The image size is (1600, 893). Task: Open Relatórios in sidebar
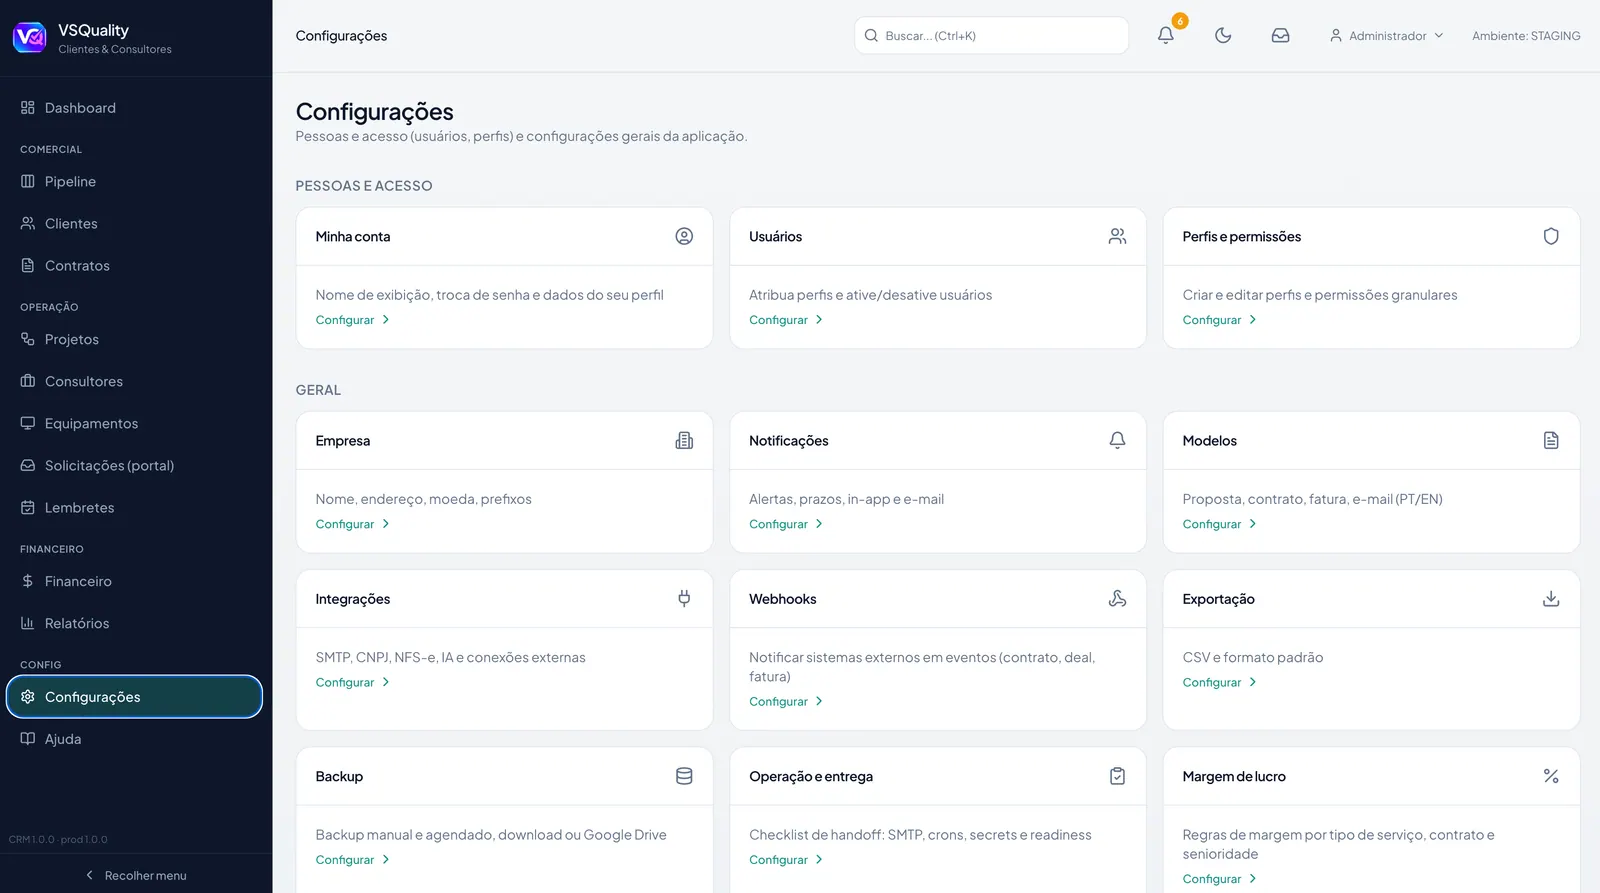[x=135, y=624]
